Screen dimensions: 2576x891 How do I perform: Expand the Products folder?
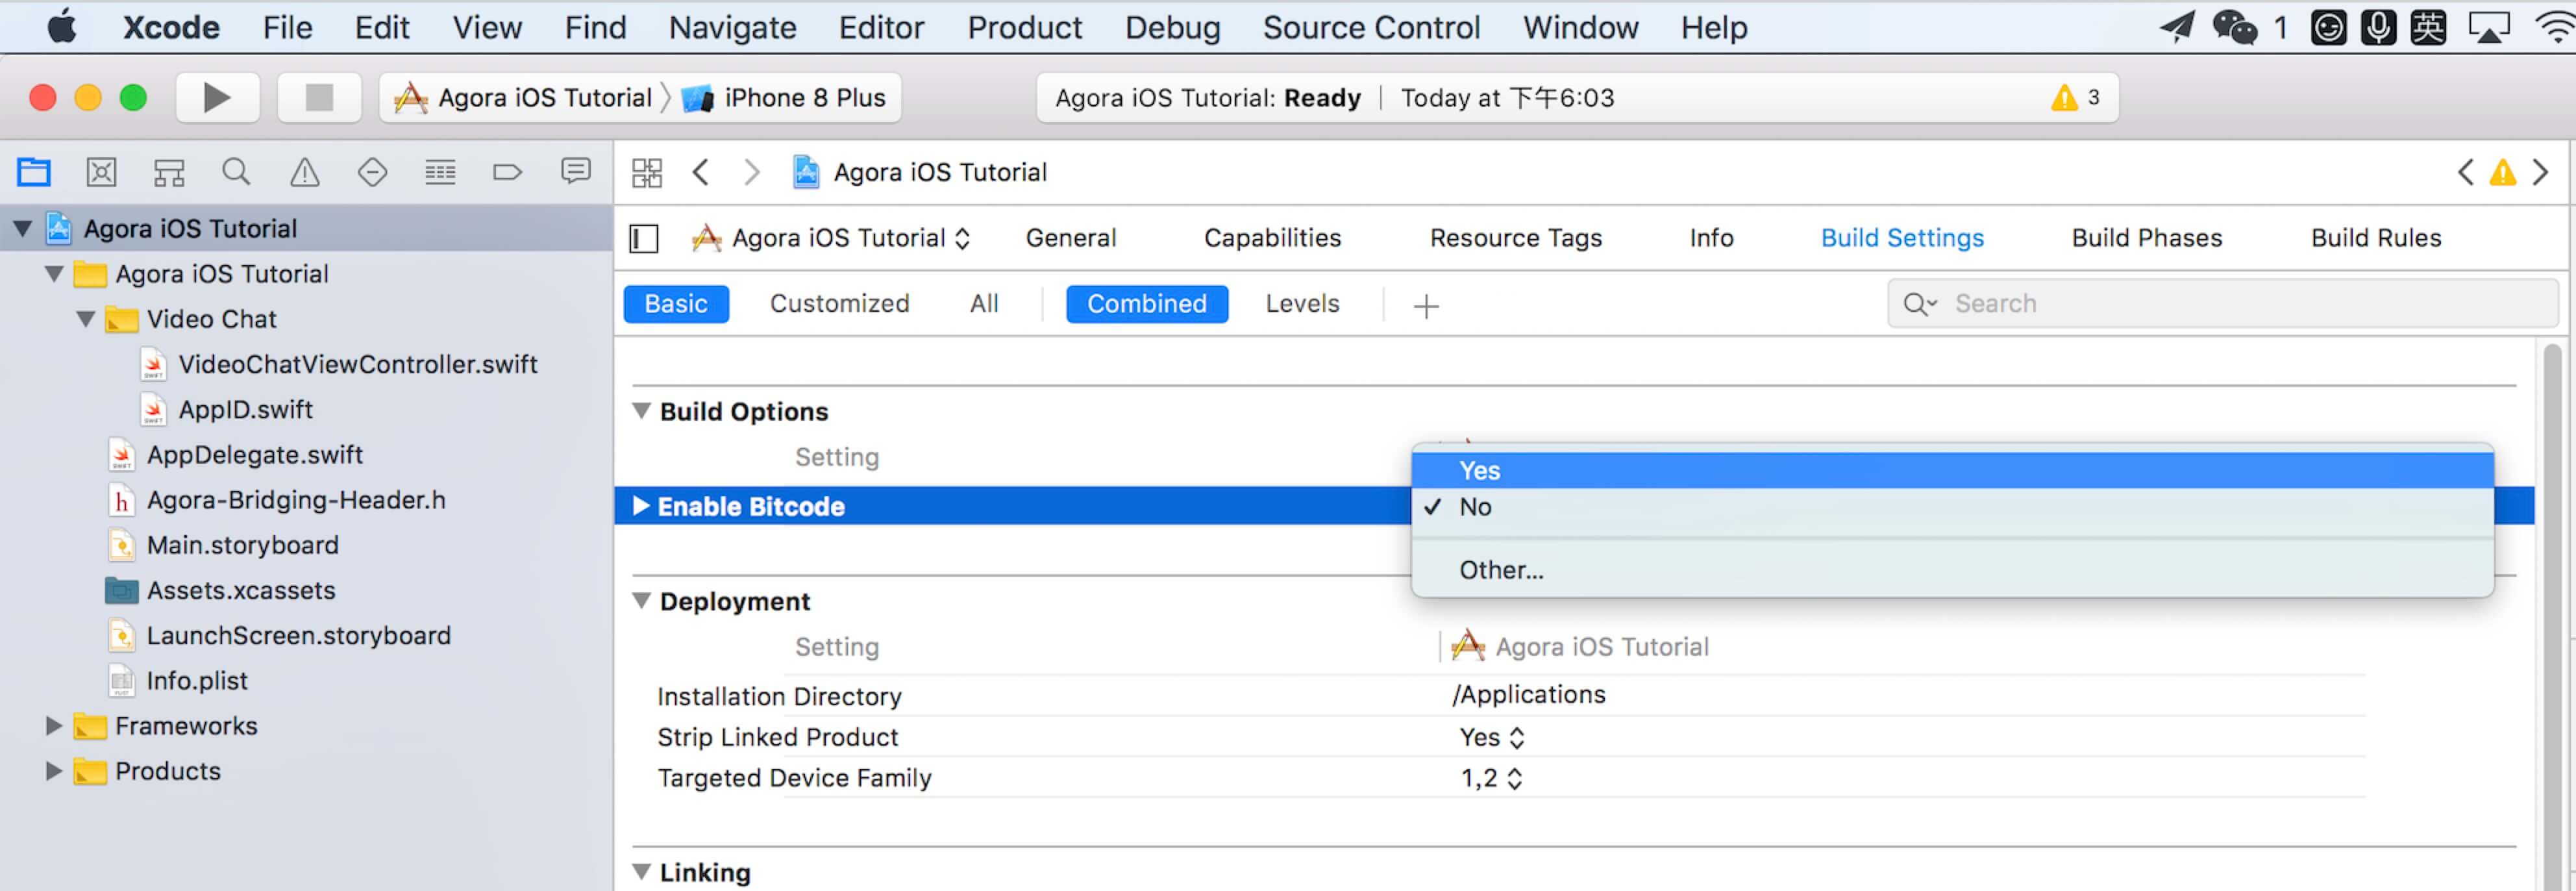54,771
